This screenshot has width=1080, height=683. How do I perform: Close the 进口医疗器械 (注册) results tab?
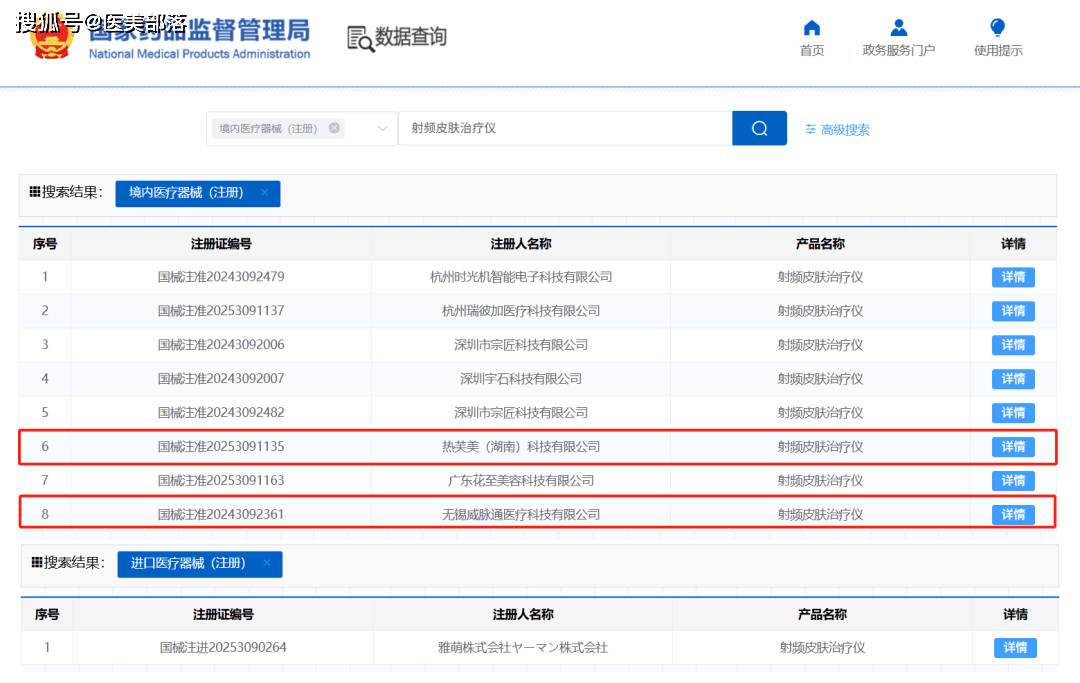267,563
